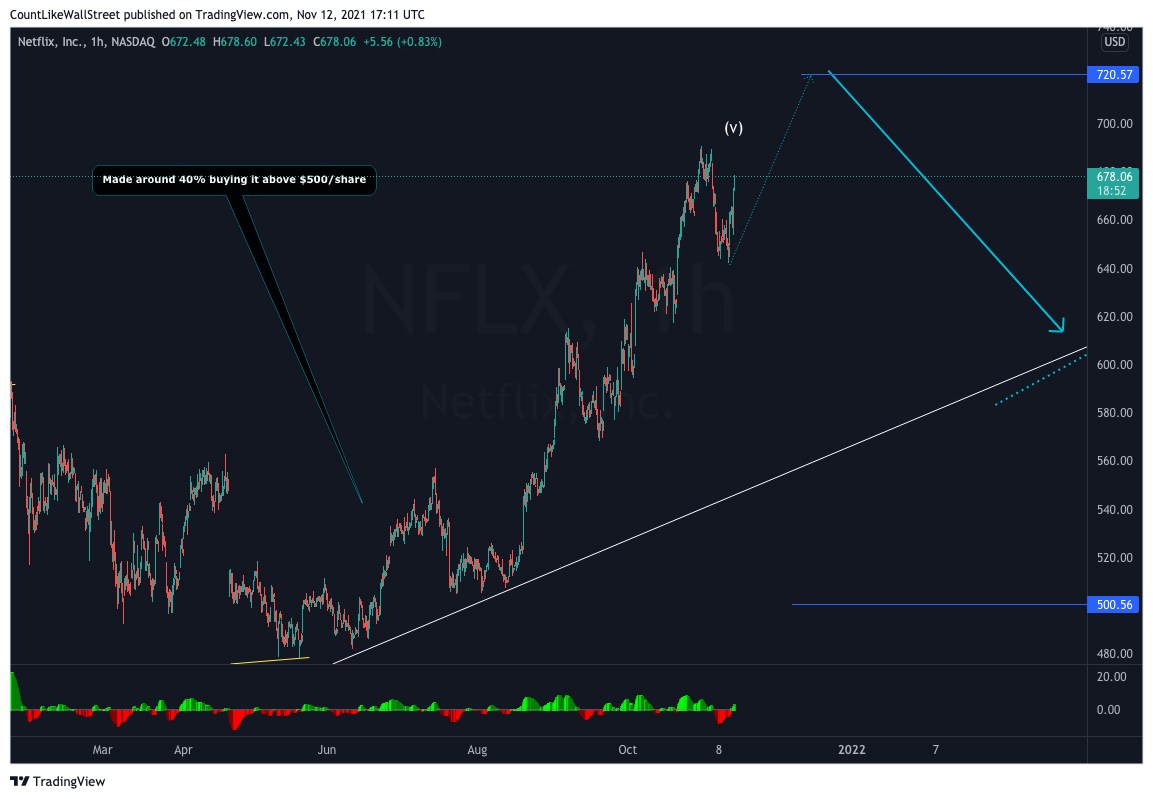Click the change value +5.56 (+0.83%)
The height and width of the screenshot is (799, 1153).
click(x=402, y=42)
